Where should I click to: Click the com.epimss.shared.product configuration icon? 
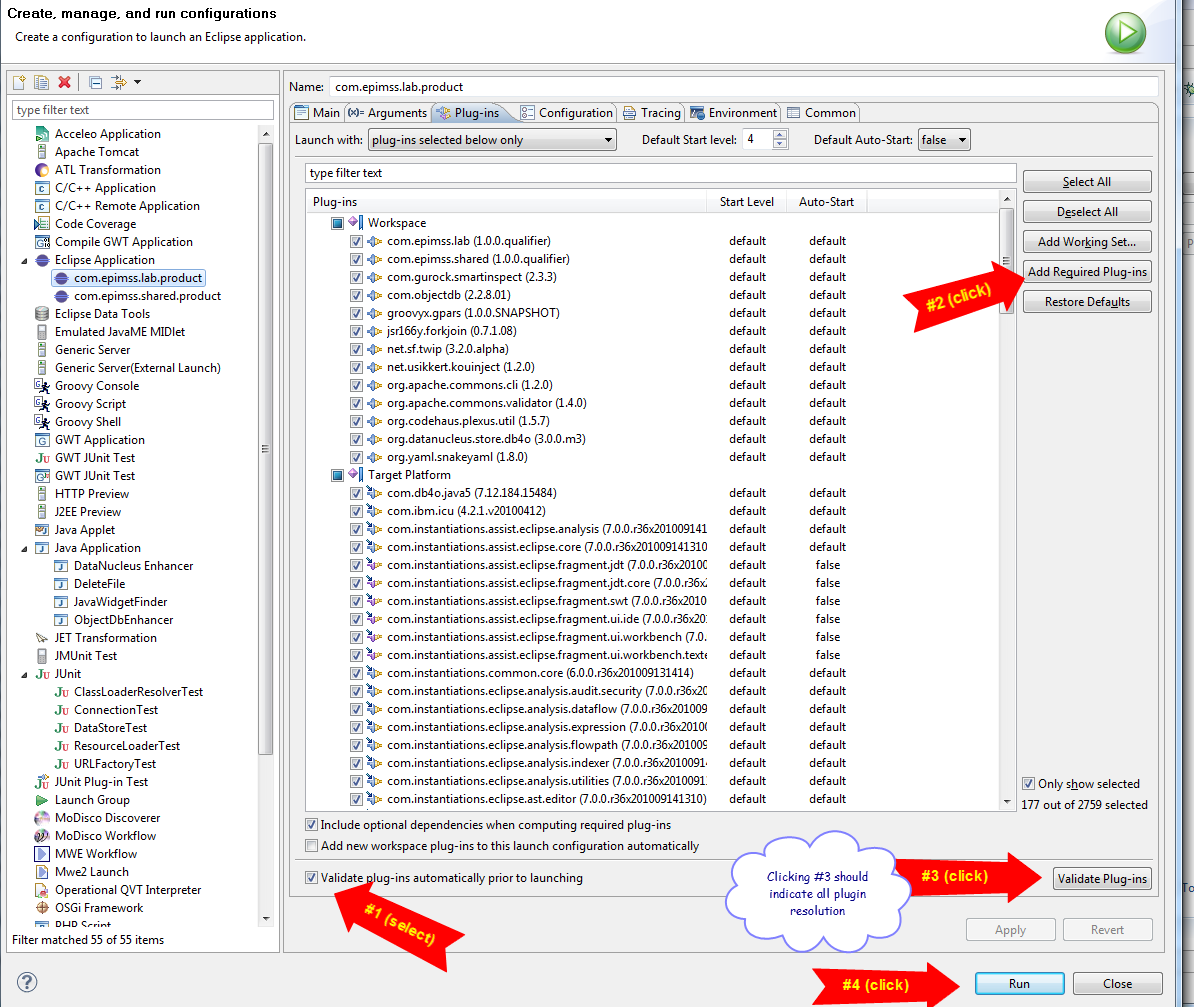click(x=61, y=296)
